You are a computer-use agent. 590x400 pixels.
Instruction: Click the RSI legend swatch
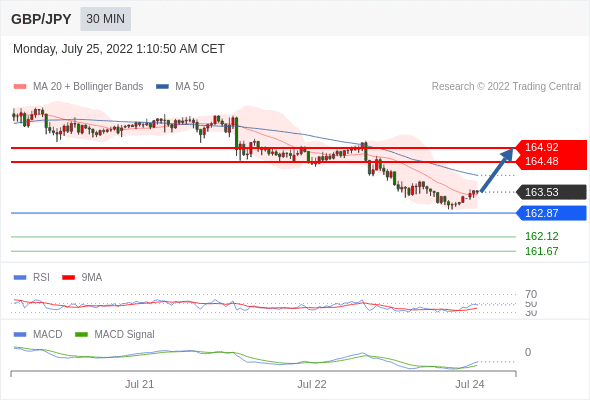tap(20, 278)
